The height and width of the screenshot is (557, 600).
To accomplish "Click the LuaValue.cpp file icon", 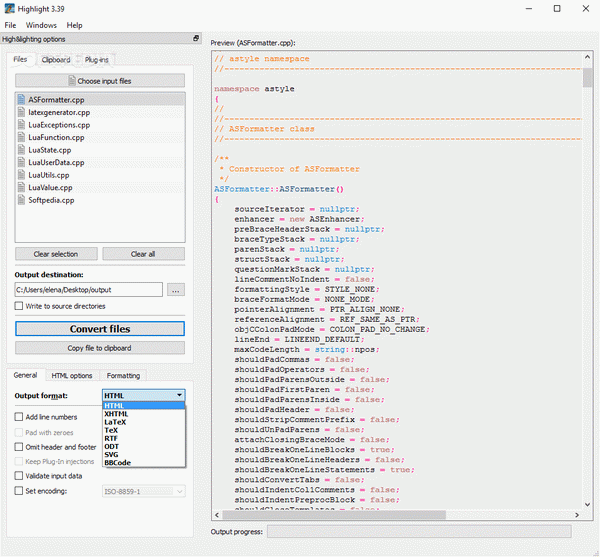I will pyautogui.click(x=21, y=187).
